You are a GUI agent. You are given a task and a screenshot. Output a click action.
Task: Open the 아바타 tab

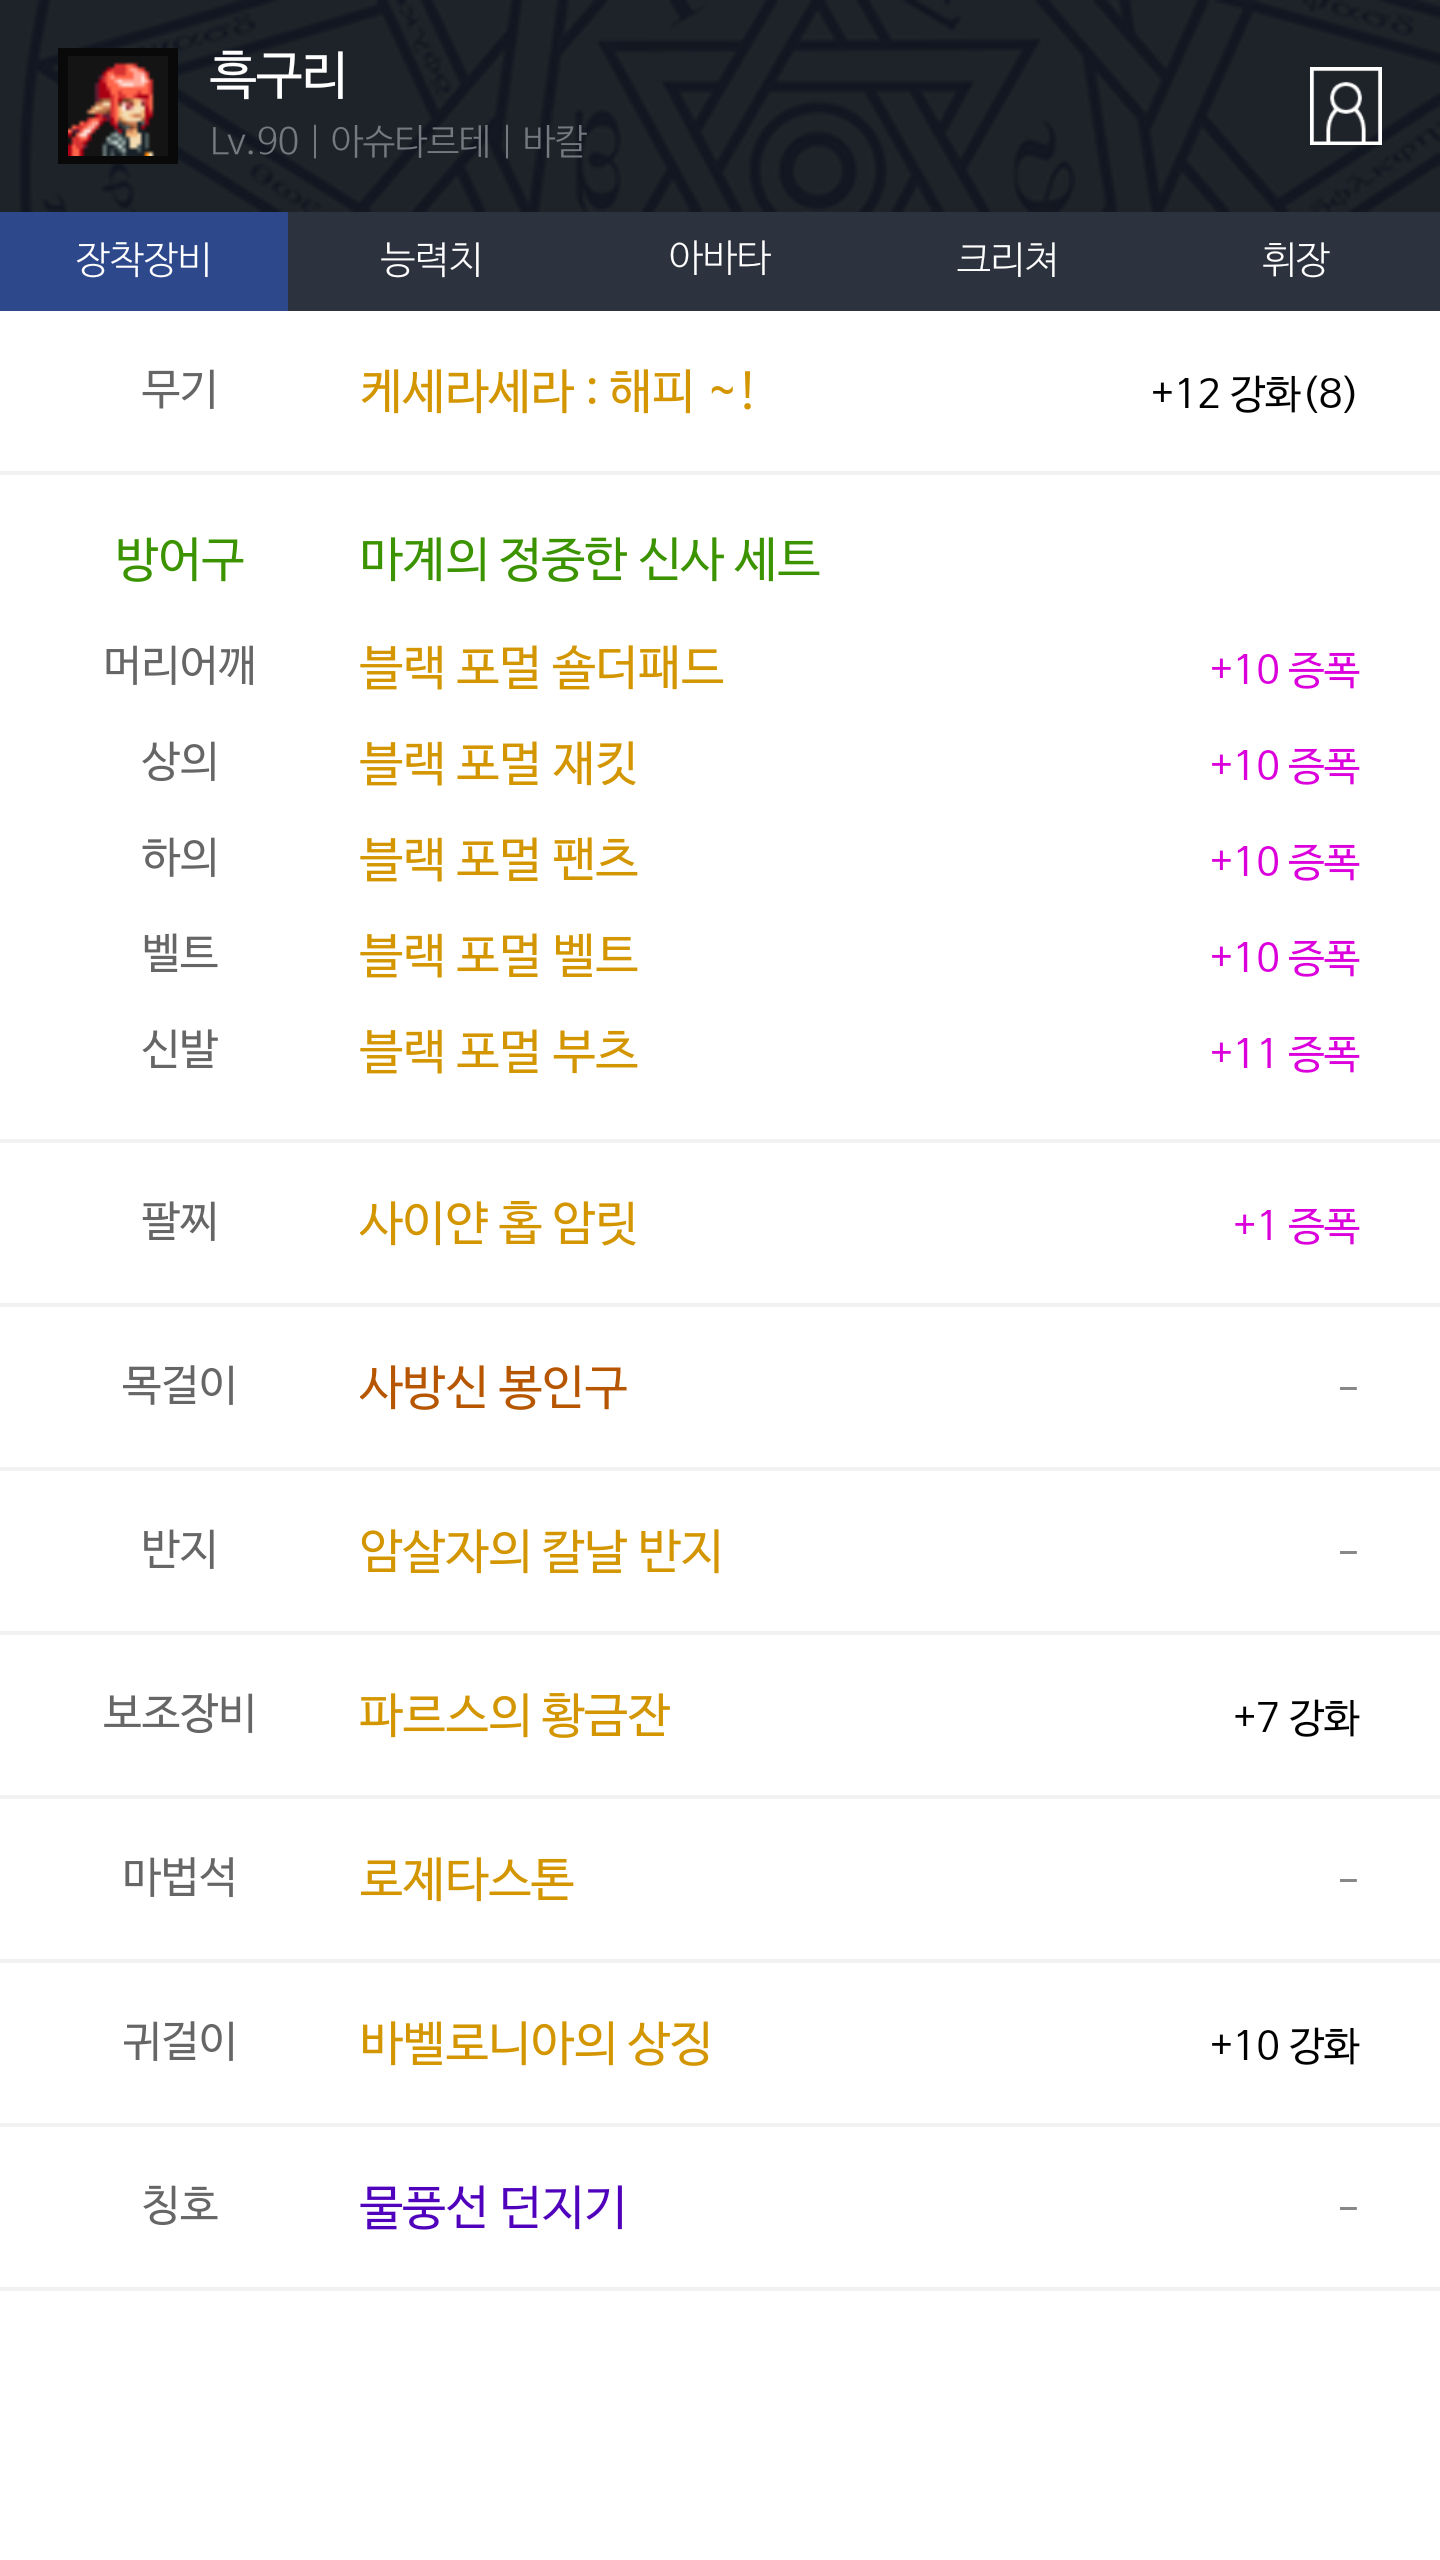click(720, 260)
